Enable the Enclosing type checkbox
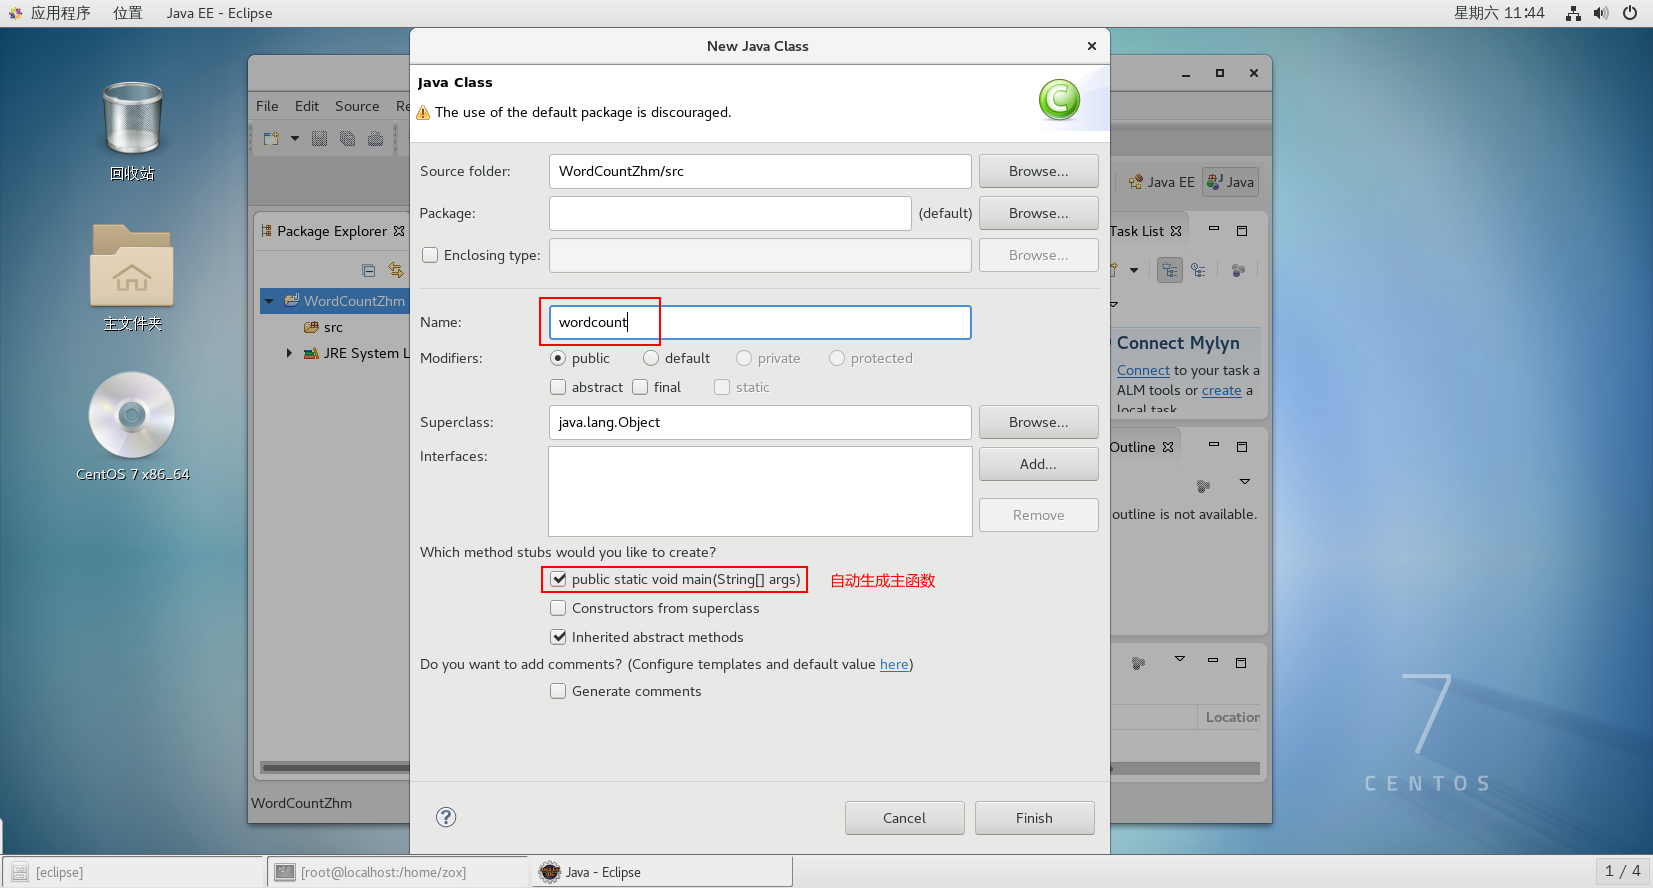The height and width of the screenshot is (888, 1653). [x=430, y=255]
